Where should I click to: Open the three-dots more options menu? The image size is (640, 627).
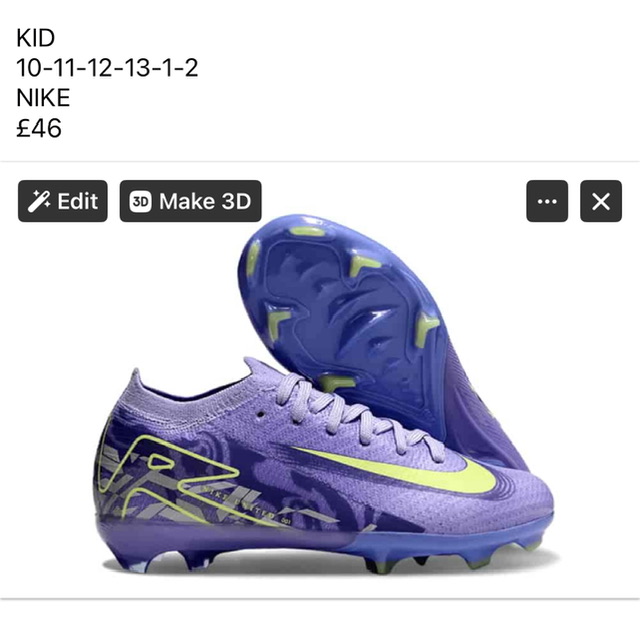(547, 201)
